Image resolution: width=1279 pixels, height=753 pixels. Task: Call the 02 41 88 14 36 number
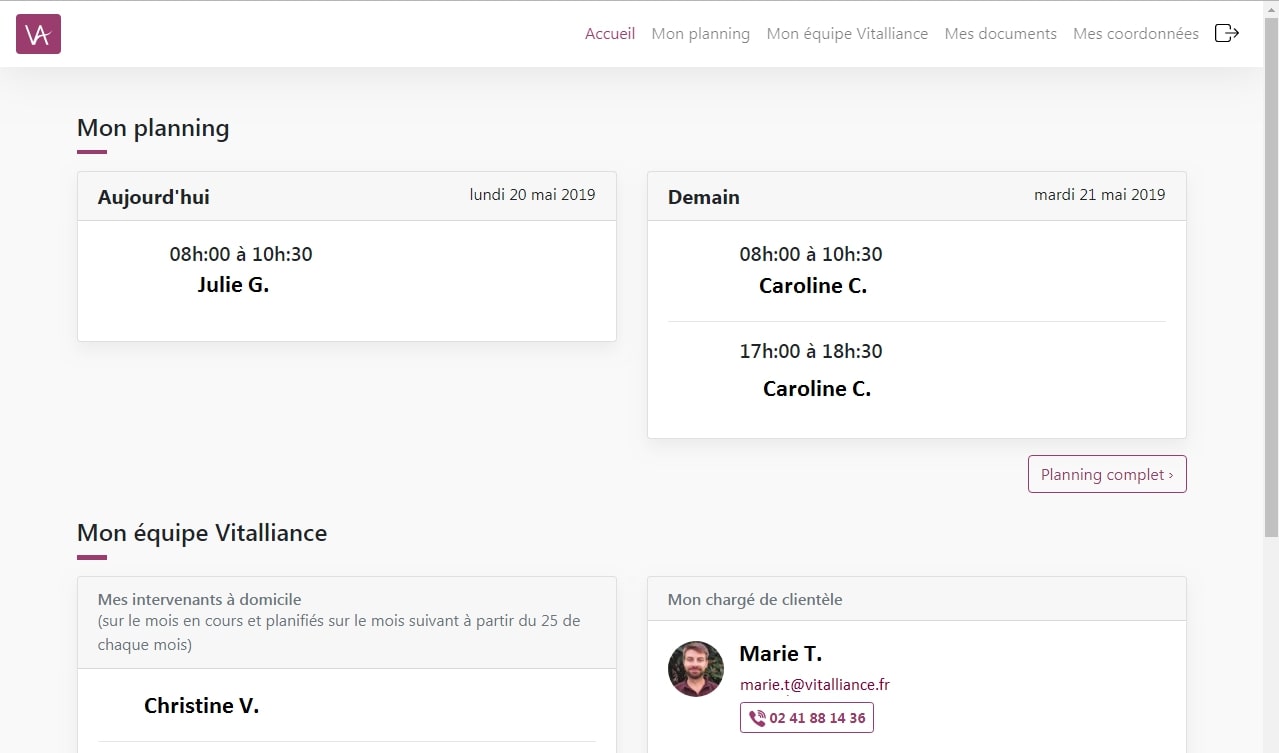(806, 717)
